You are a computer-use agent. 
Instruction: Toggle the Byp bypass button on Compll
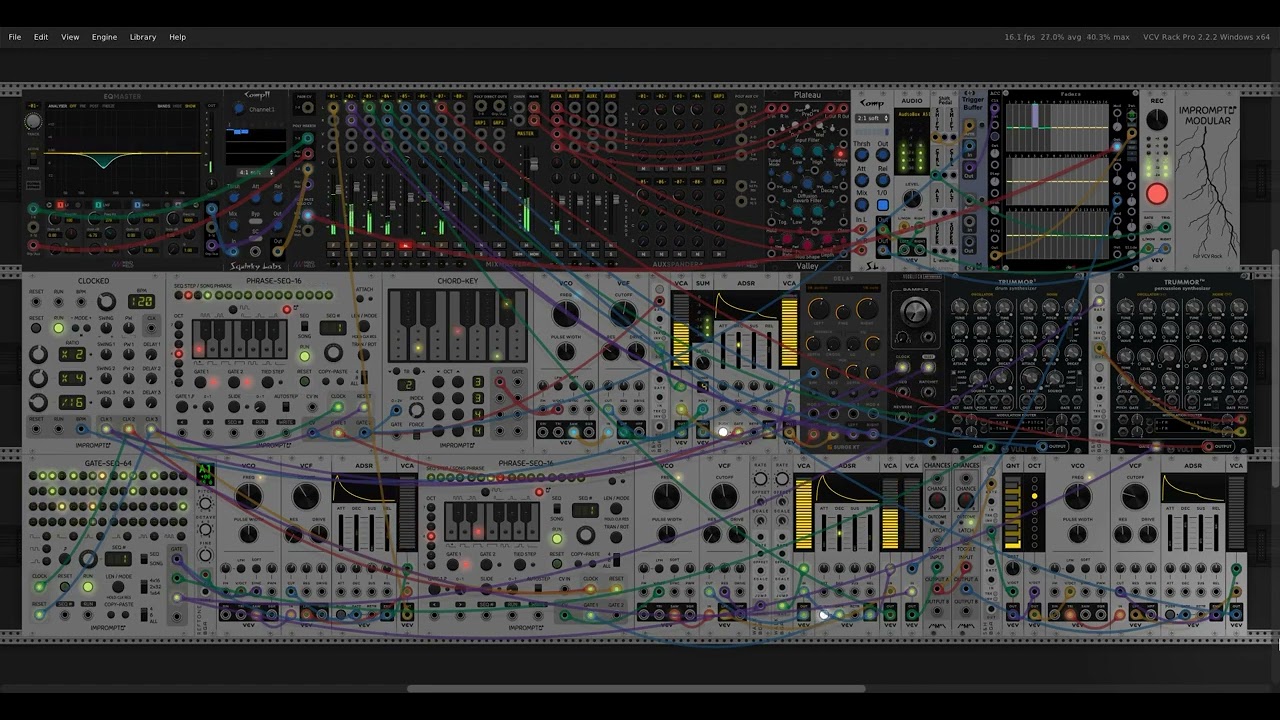255,221
